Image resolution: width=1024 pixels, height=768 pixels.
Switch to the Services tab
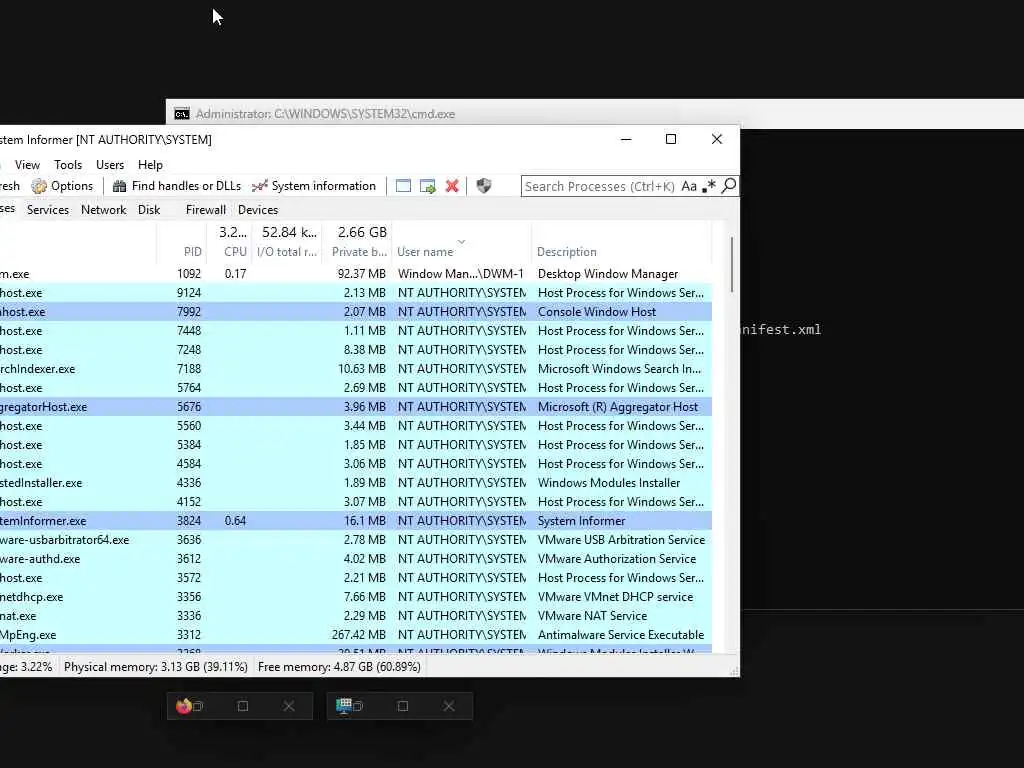point(48,210)
